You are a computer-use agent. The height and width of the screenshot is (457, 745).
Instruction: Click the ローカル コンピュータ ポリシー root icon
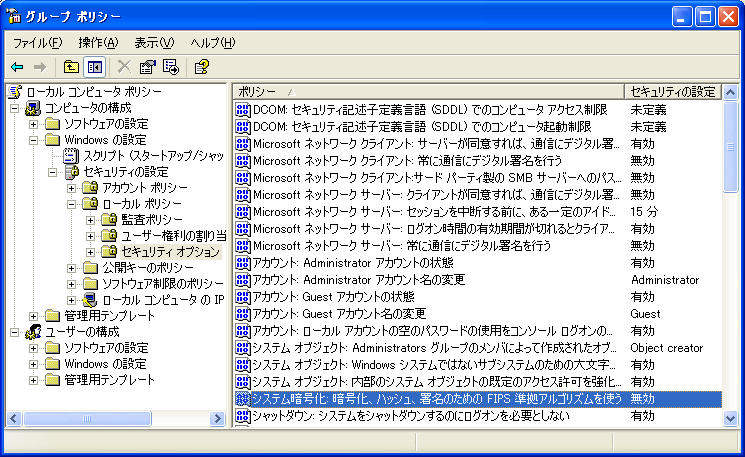point(15,92)
